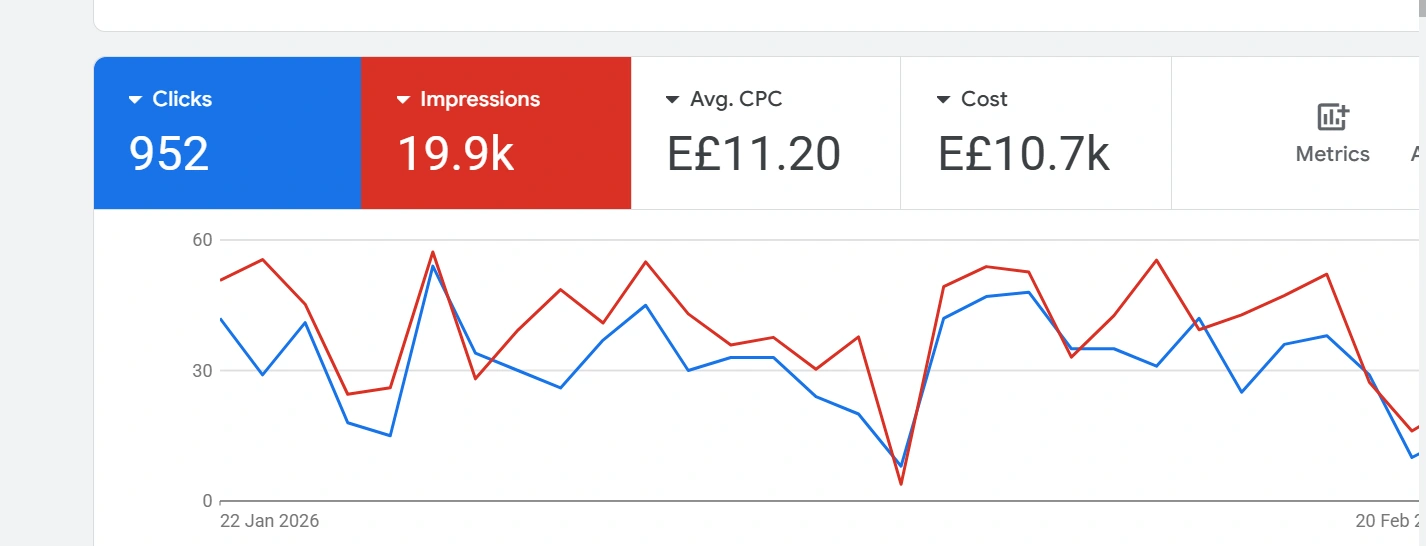Screen dimensions: 1426x546
Task: Select the blue Clicks scorecard value 952
Action: tap(169, 154)
